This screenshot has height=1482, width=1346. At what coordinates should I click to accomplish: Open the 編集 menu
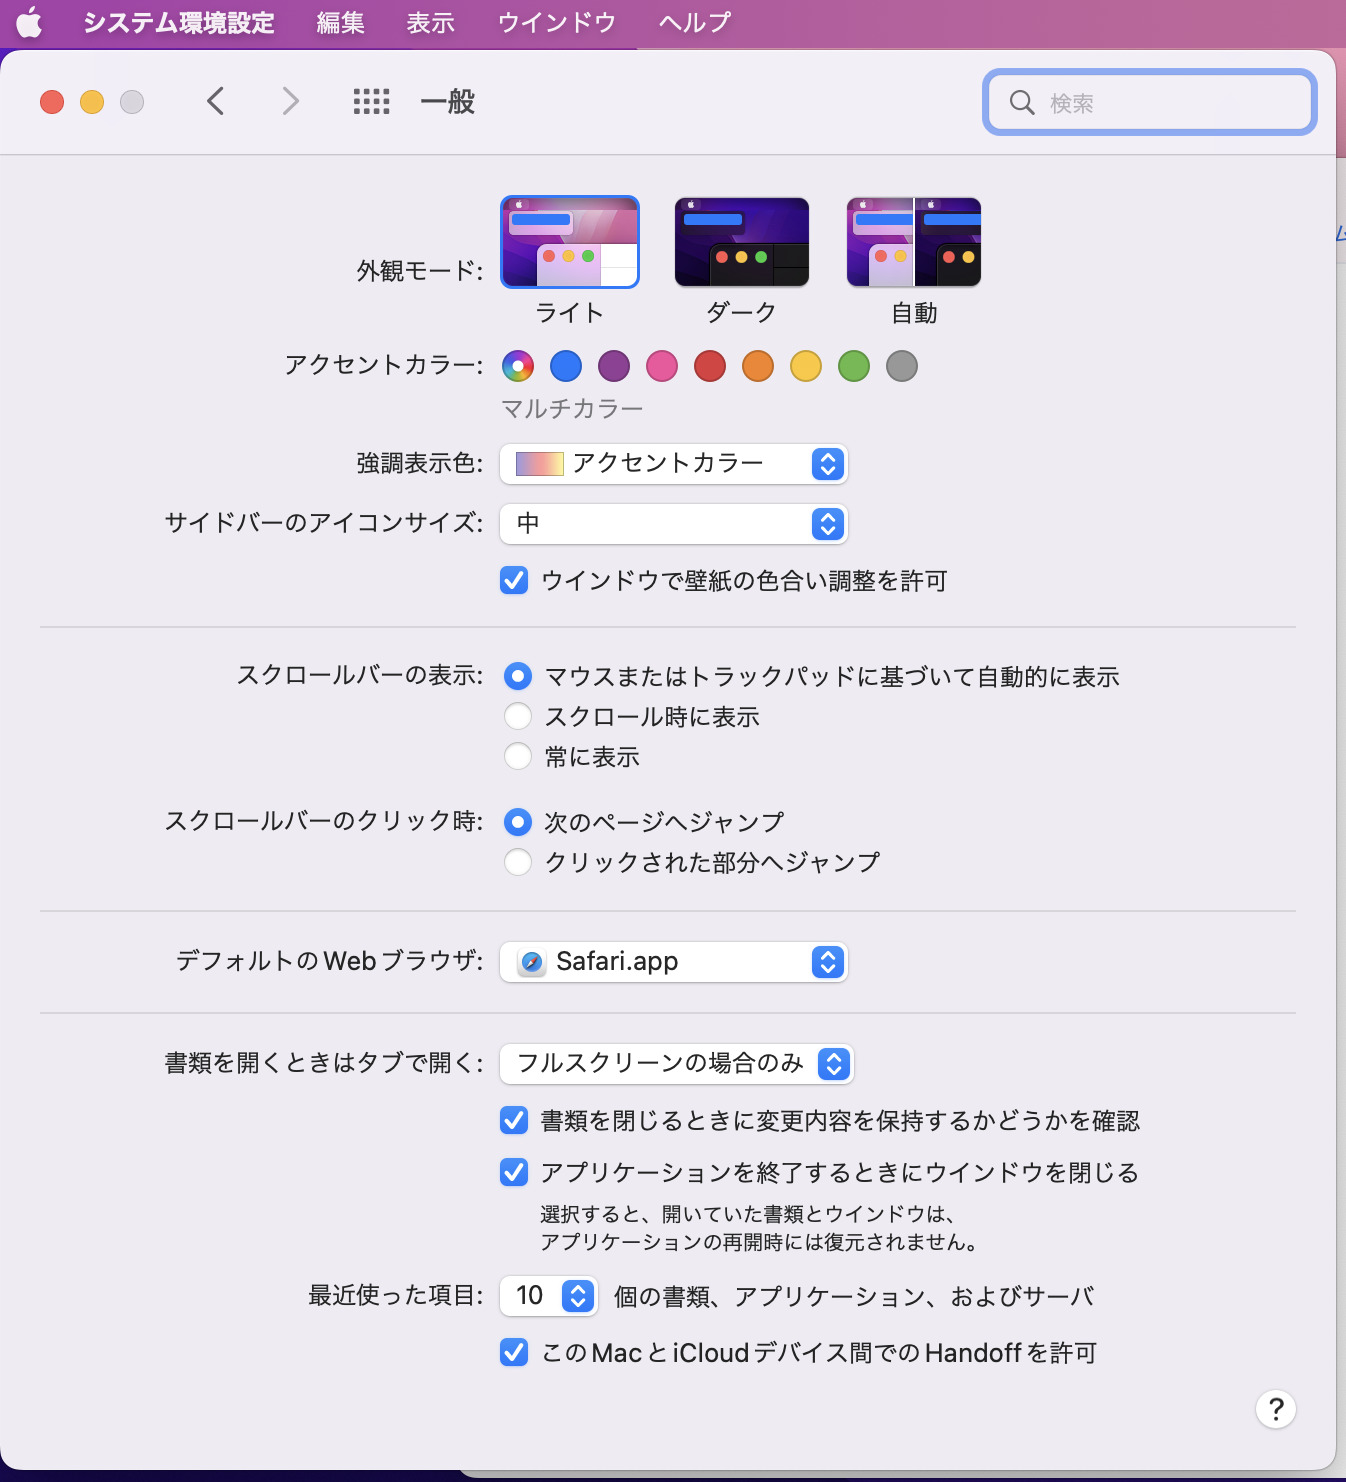point(340,22)
